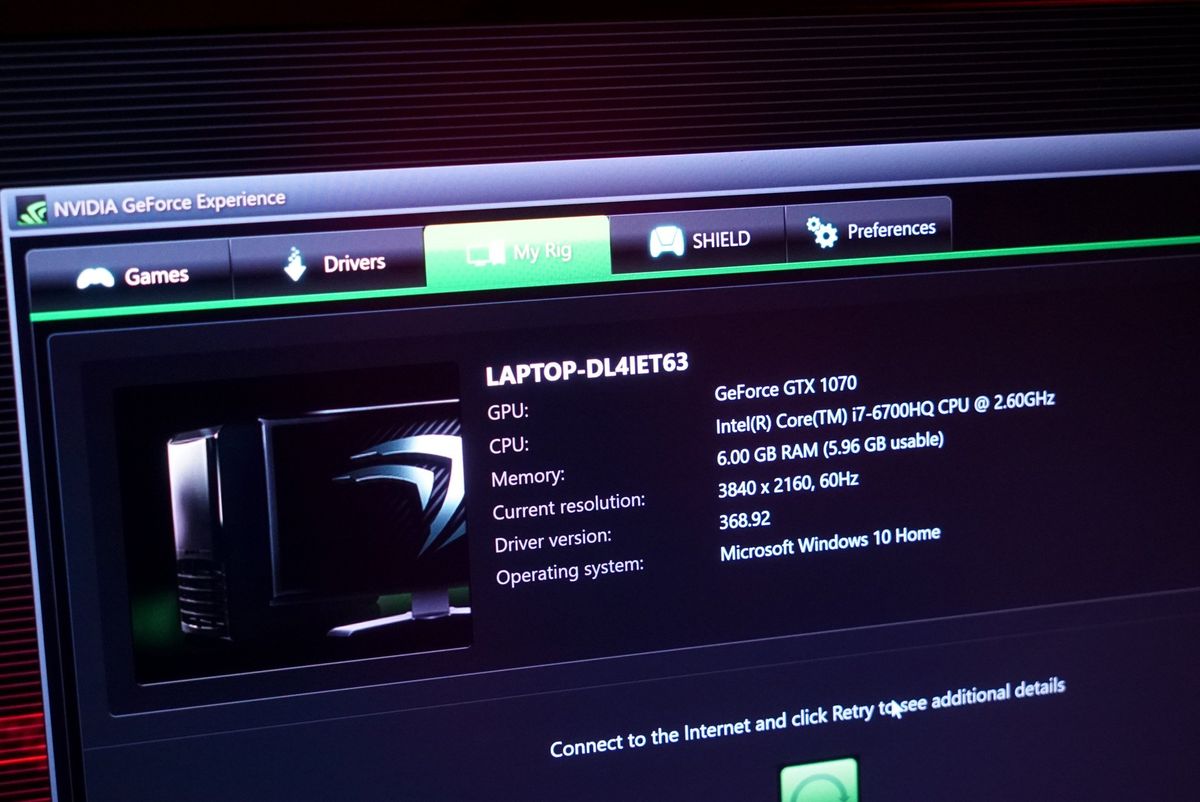Click the gears icon on Preferences tab
Screen dimensions: 1200x802
click(x=822, y=232)
